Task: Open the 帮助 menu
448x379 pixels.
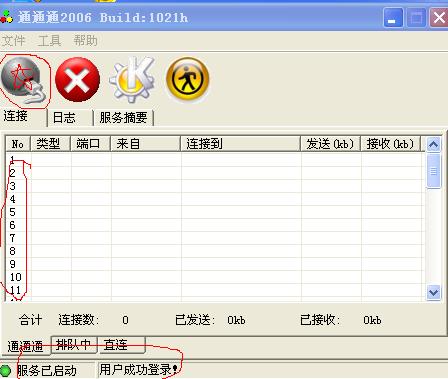Action: click(x=85, y=41)
